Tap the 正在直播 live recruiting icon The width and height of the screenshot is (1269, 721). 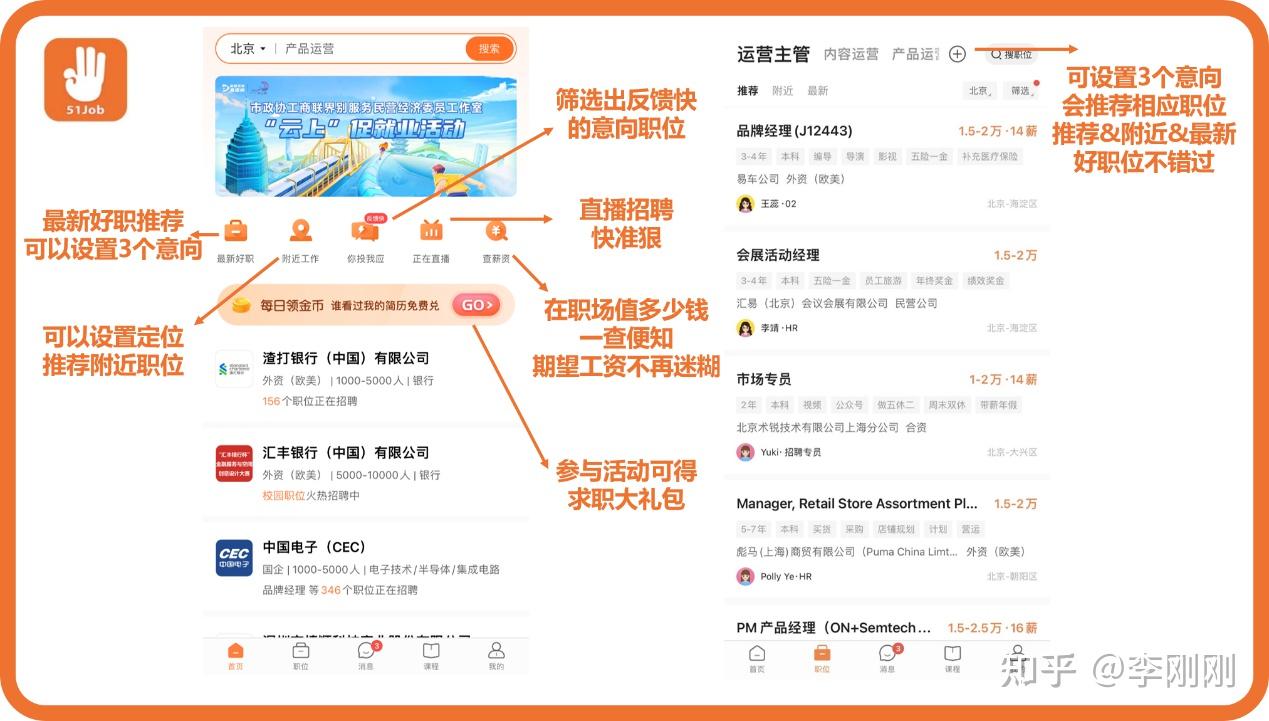pyautogui.click(x=431, y=230)
